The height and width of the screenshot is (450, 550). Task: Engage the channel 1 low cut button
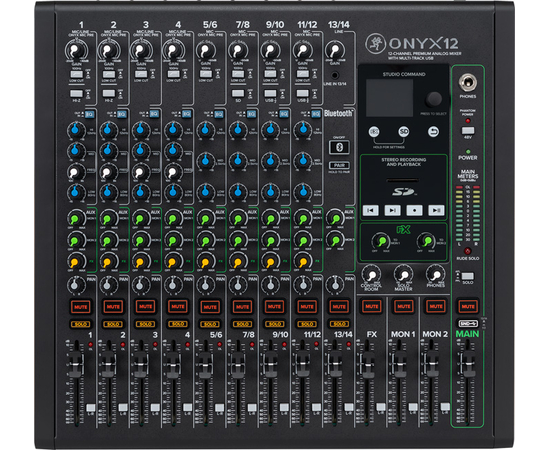[x=76, y=74]
